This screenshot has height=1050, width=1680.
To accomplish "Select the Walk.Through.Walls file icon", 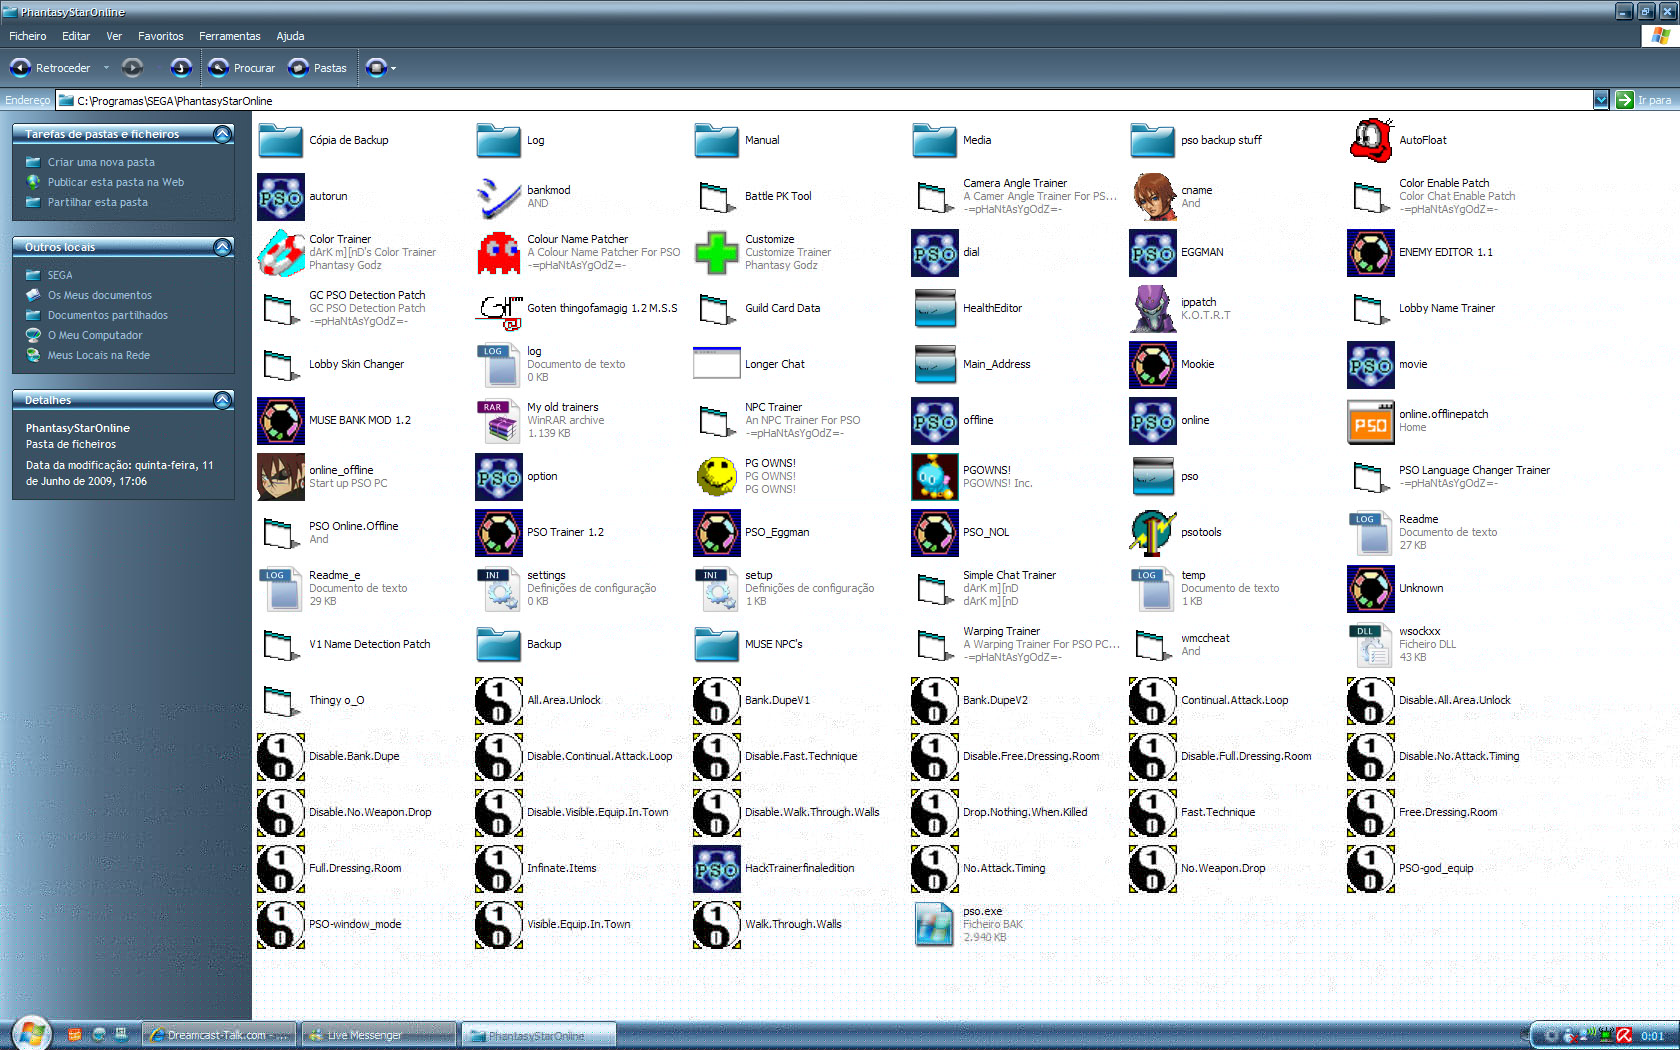I will [716, 924].
